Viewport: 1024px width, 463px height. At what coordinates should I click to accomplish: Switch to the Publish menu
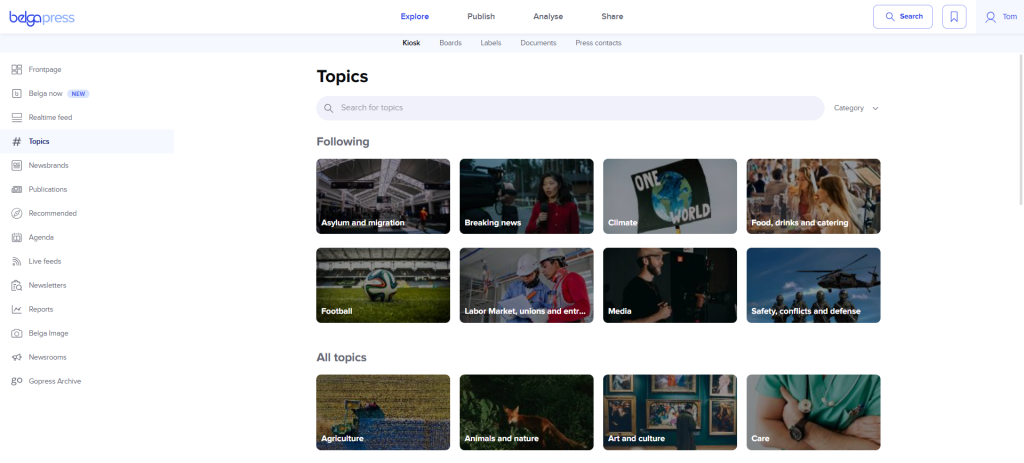click(x=480, y=16)
